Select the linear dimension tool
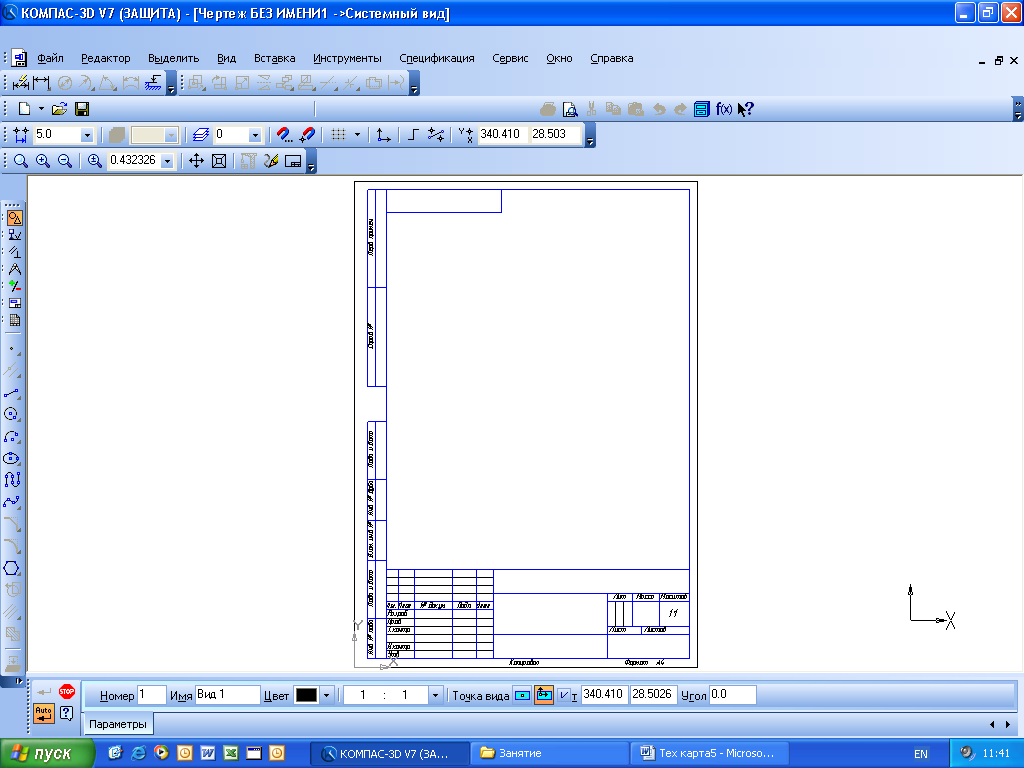 [x=42, y=83]
